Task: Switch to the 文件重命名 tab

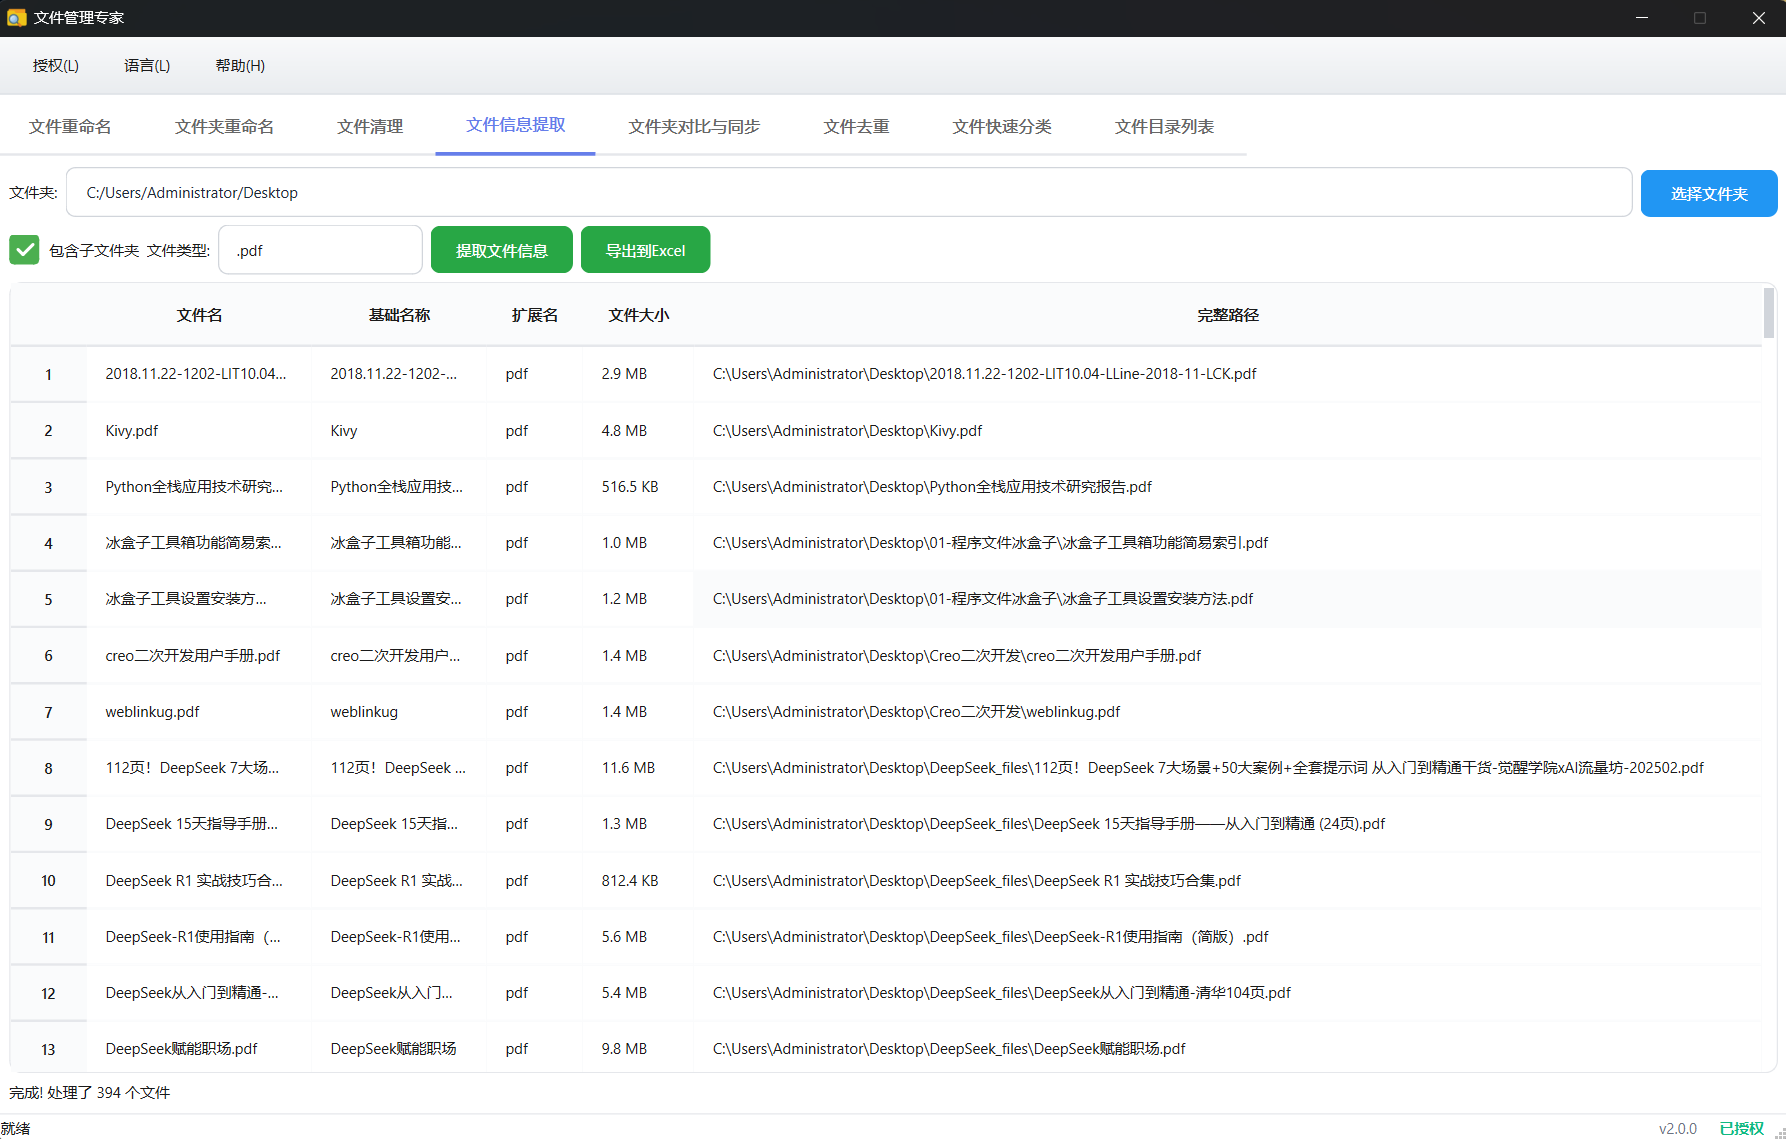Action: point(70,127)
